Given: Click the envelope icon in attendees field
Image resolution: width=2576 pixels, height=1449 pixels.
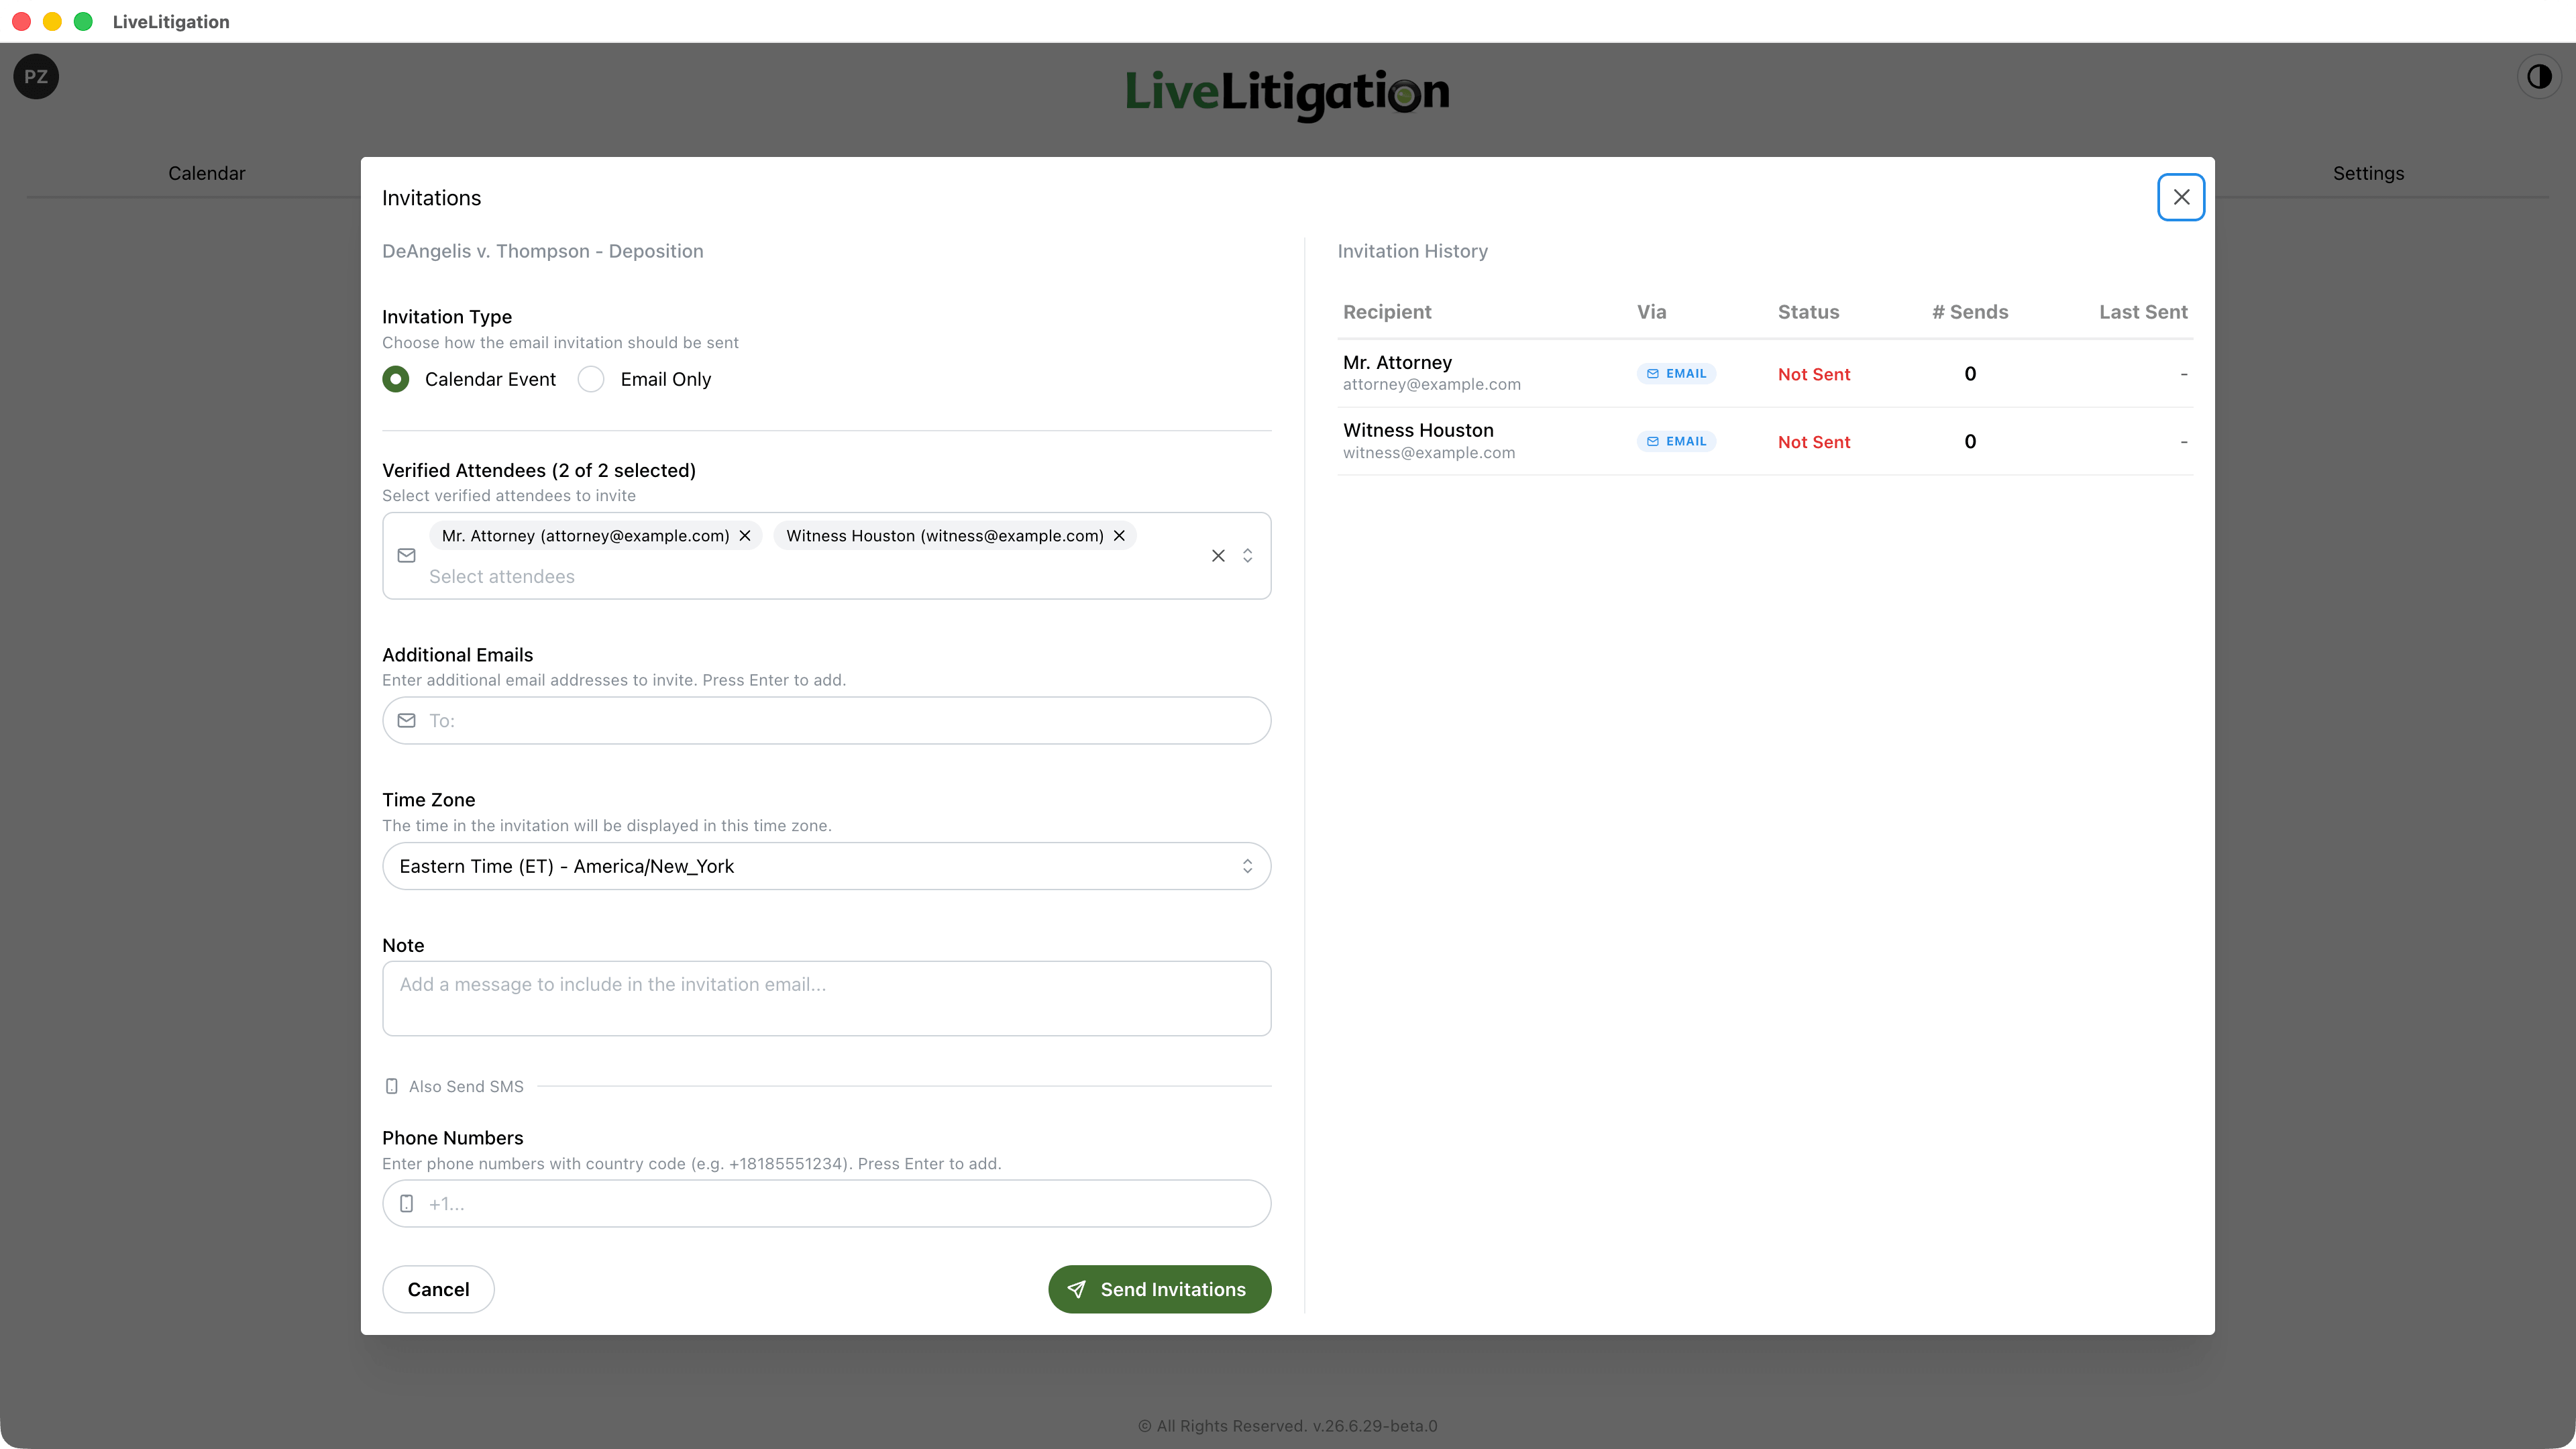Looking at the screenshot, I should (x=406, y=556).
